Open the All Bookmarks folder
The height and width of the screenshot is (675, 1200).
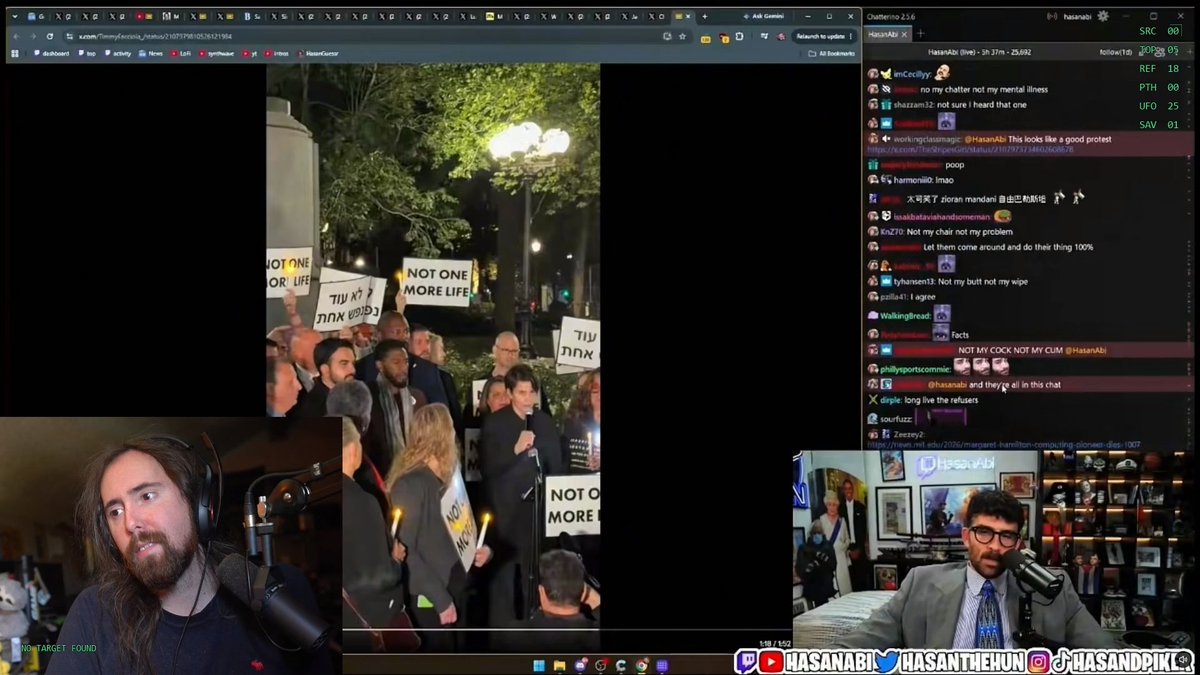pyautogui.click(x=832, y=53)
